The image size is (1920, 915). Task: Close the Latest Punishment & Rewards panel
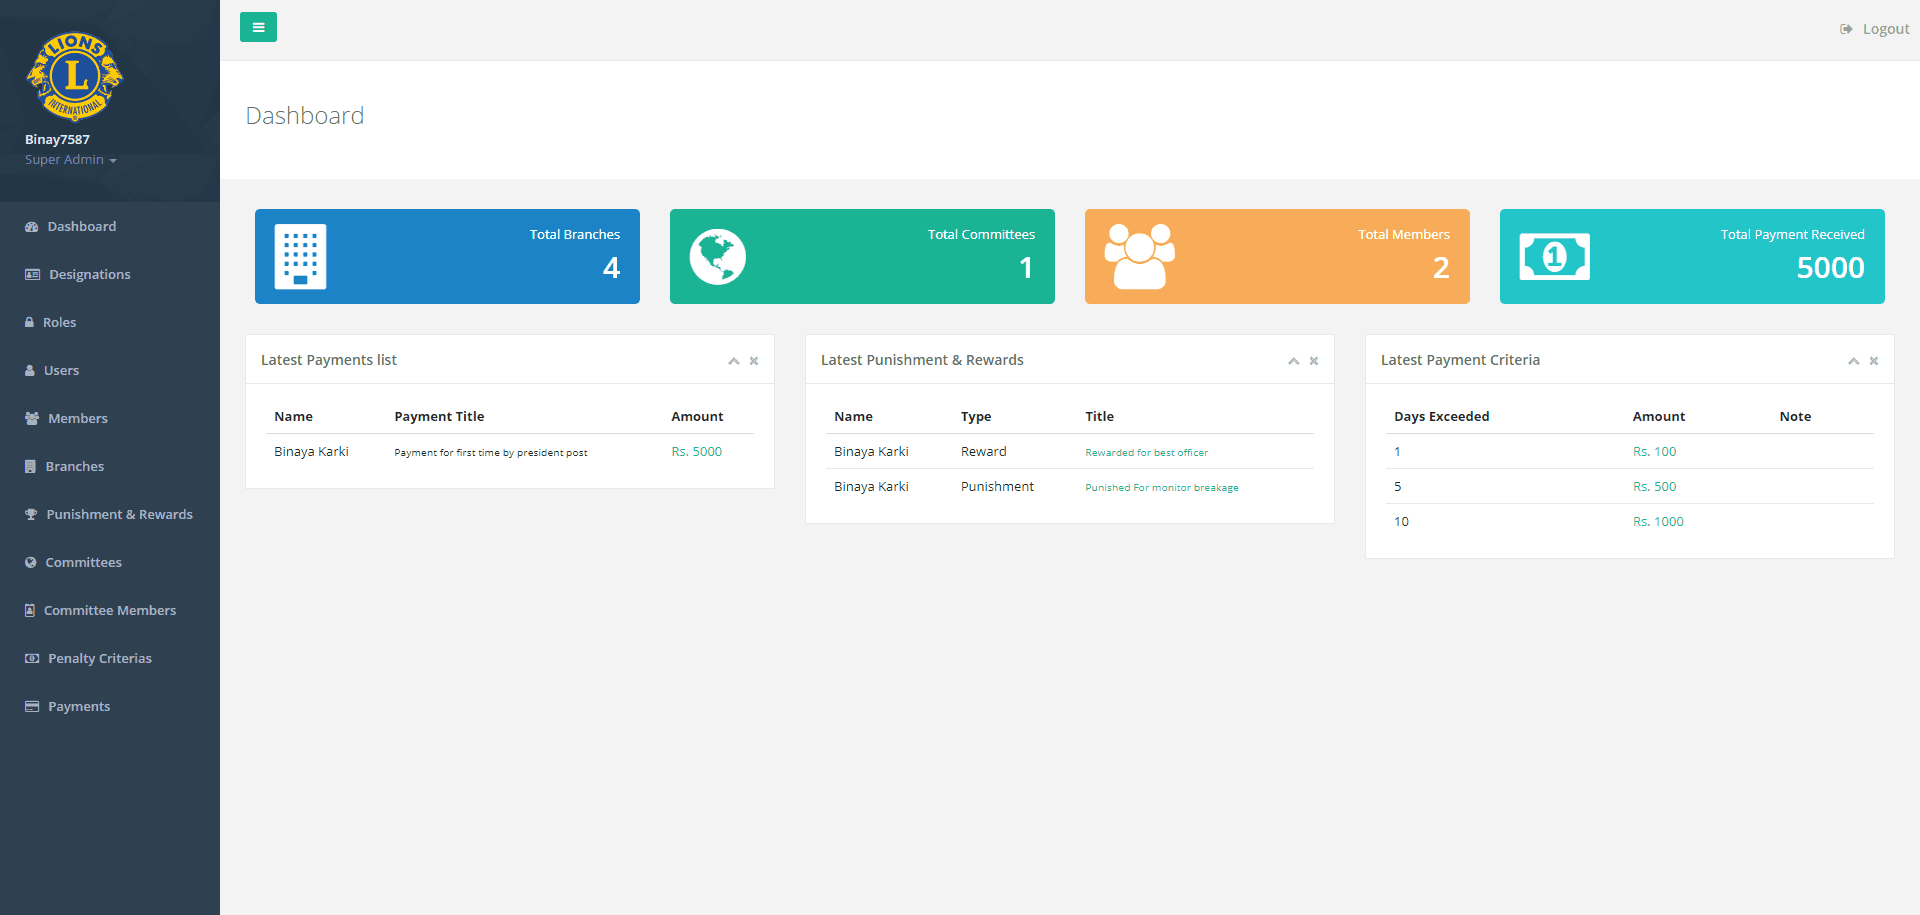[x=1314, y=361]
